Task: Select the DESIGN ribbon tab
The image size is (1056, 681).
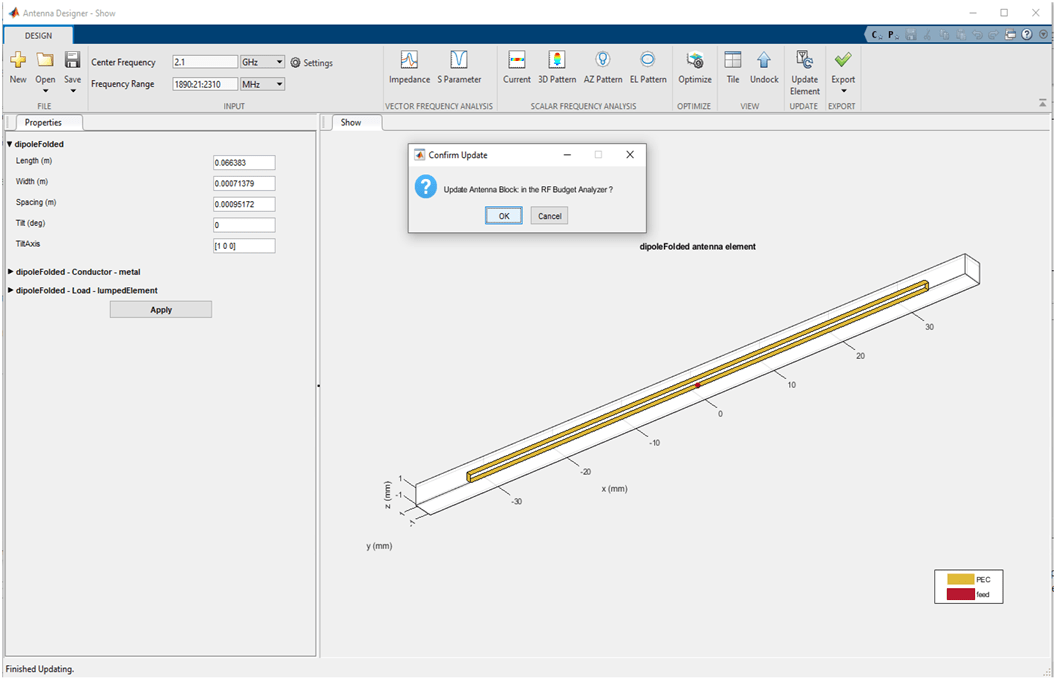Action: pos(38,36)
